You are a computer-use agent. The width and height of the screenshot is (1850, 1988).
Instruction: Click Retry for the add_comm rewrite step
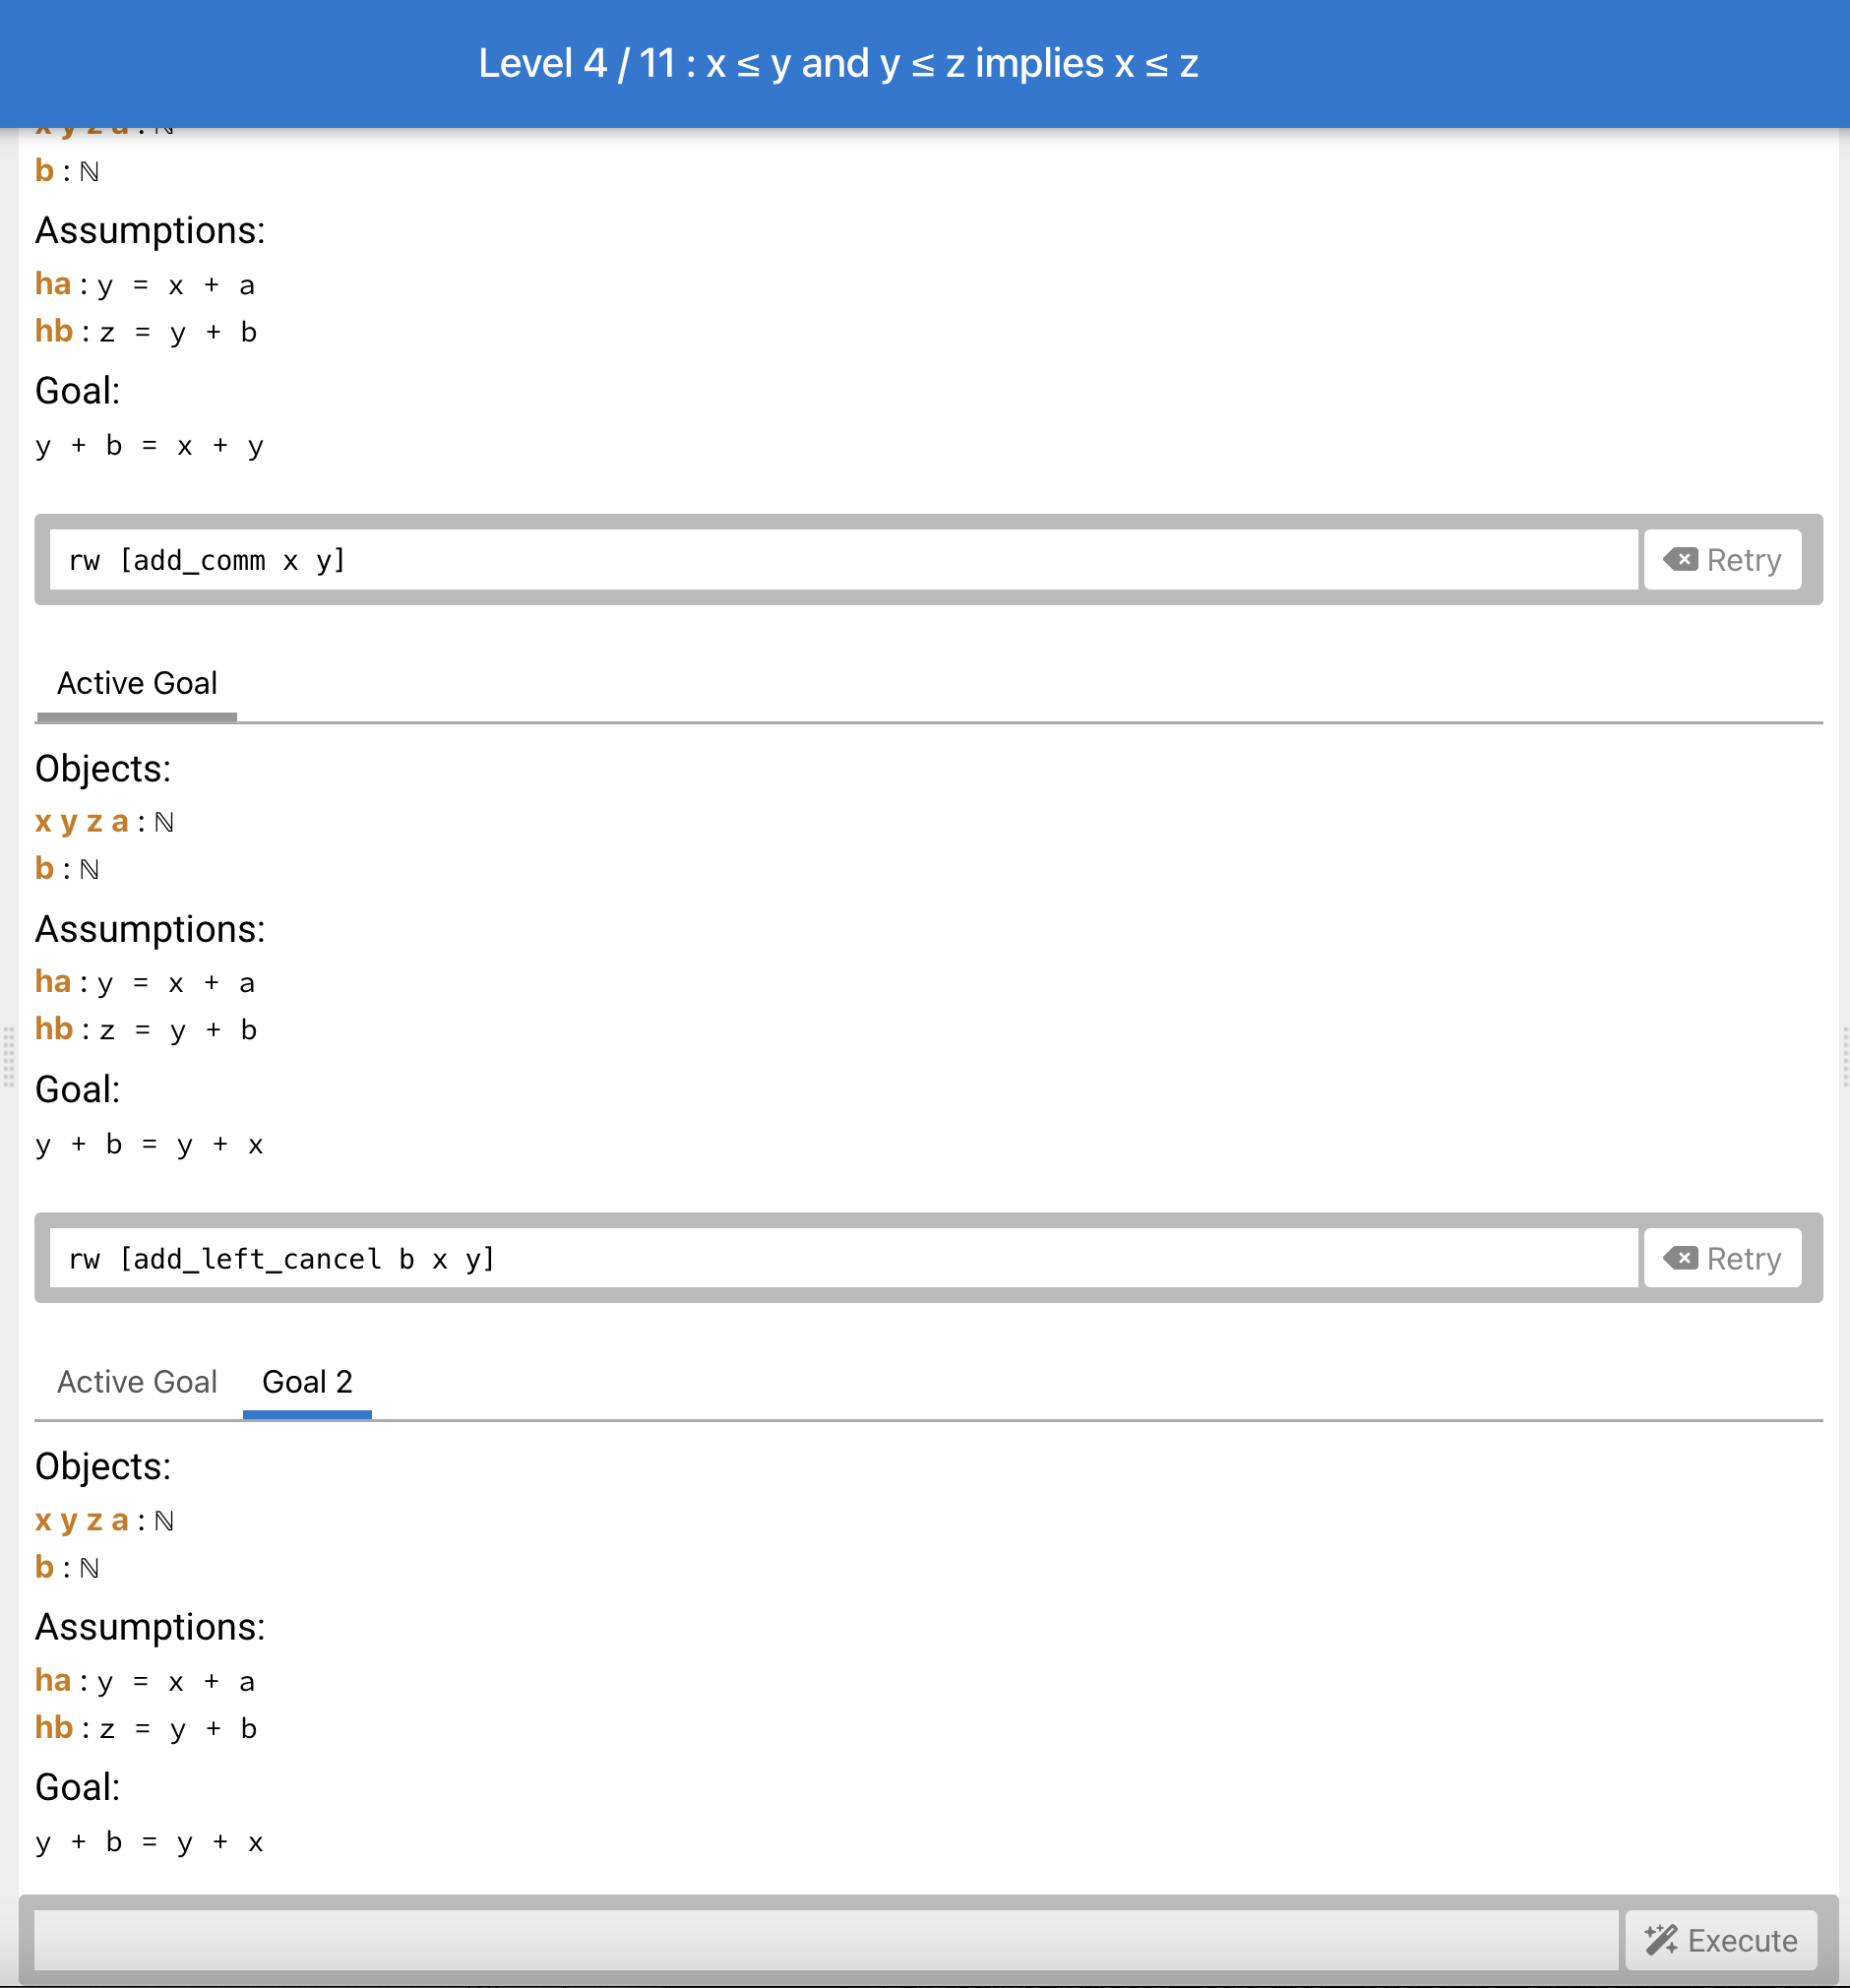(x=1722, y=560)
